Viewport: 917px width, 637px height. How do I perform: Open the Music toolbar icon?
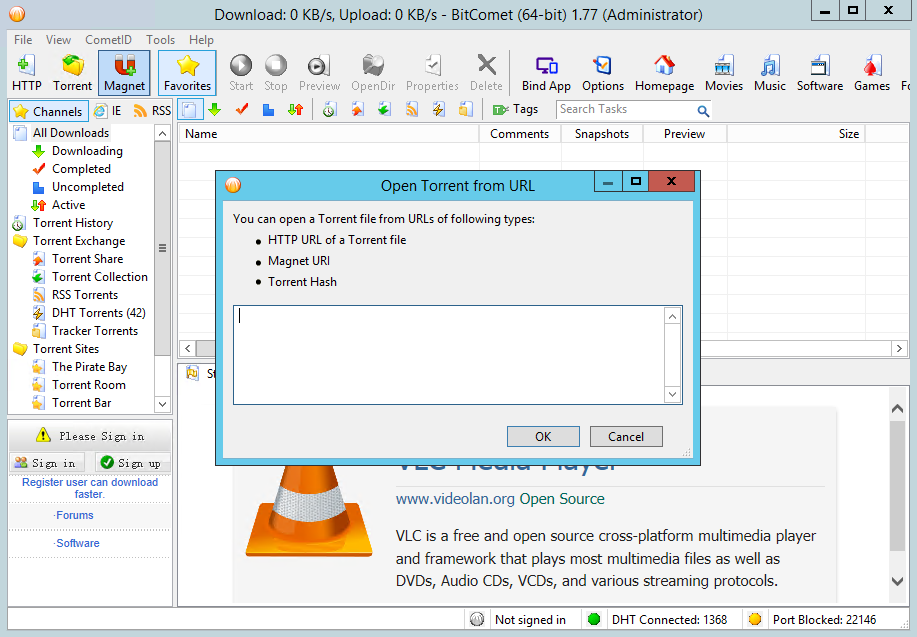coord(770,73)
